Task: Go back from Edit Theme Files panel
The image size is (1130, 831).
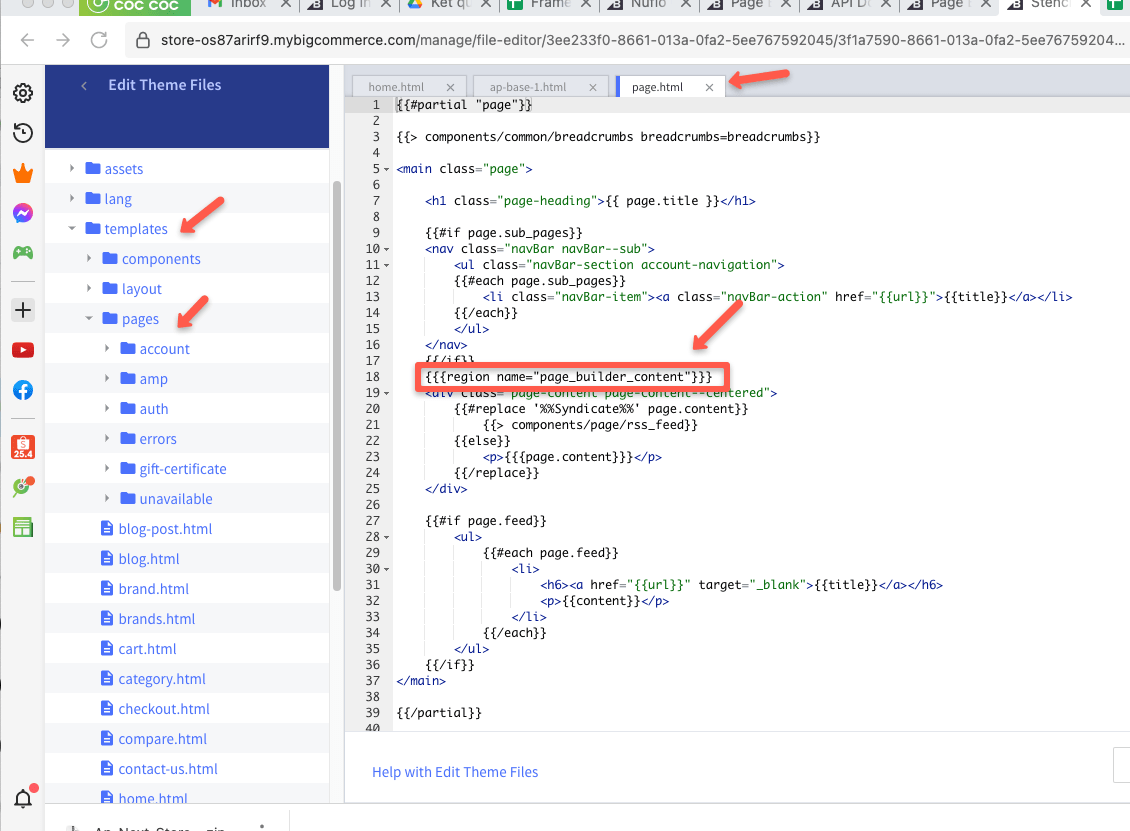Action: [84, 86]
